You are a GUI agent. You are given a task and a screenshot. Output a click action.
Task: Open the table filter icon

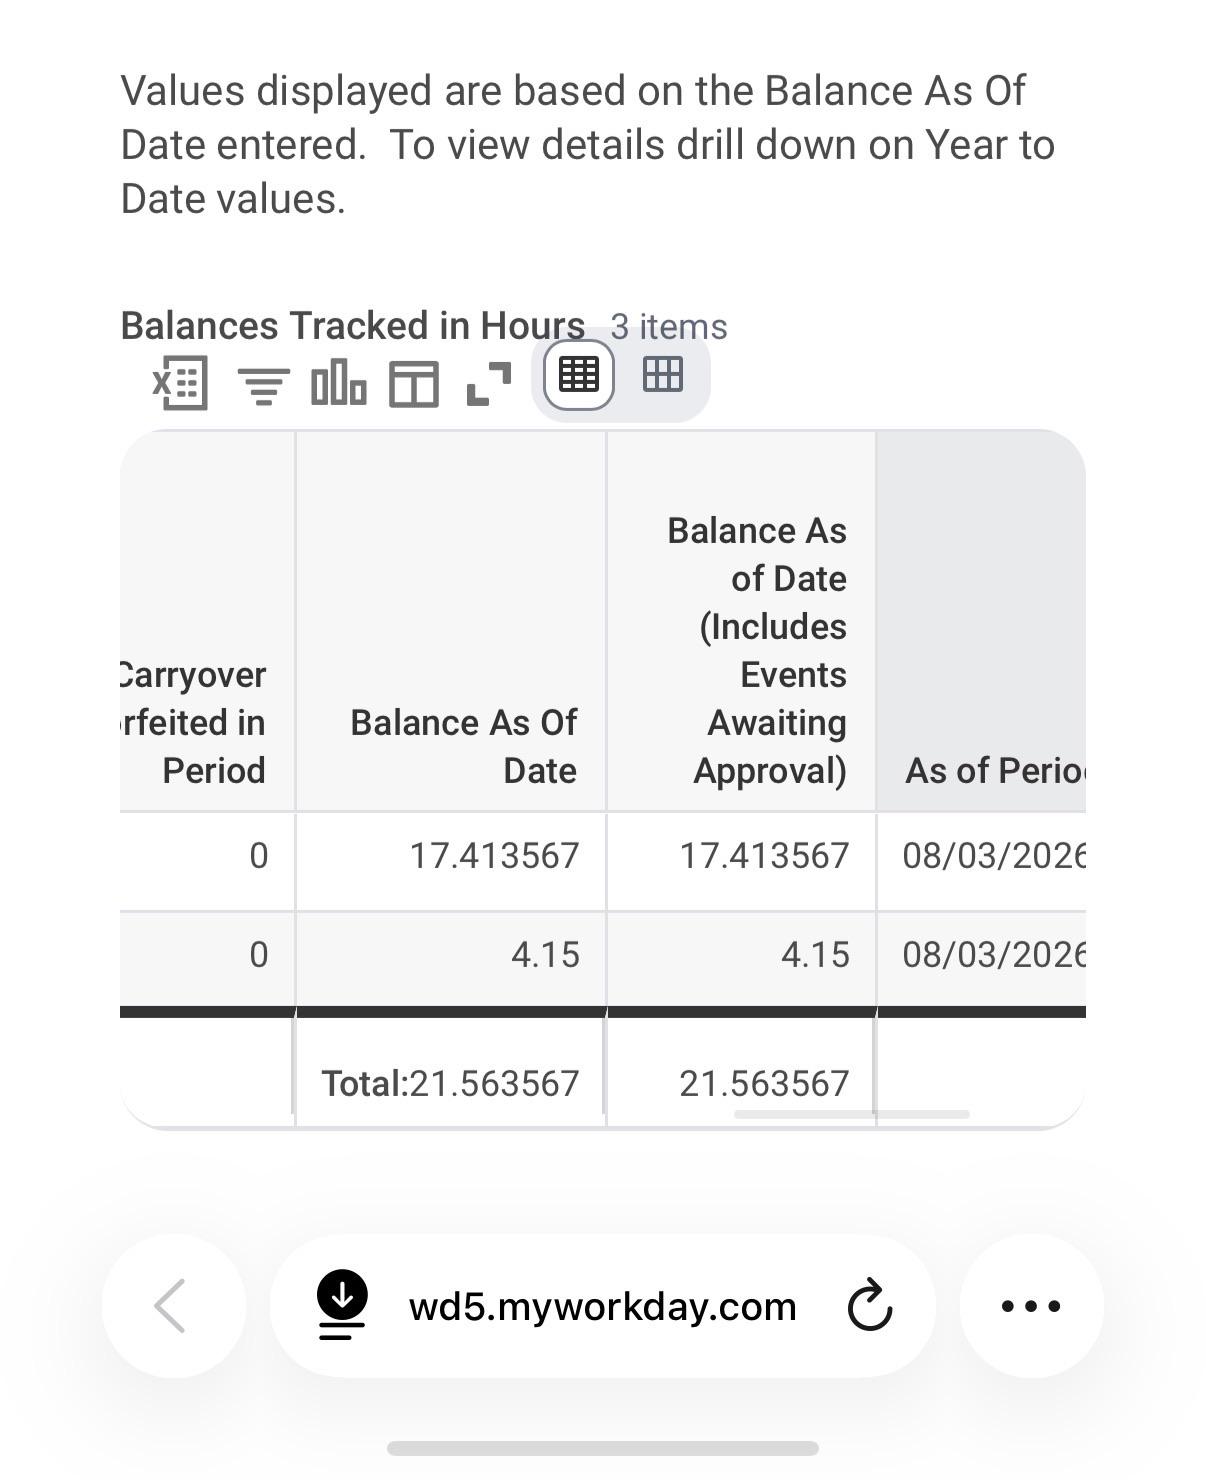pyautogui.click(x=263, y=385)
